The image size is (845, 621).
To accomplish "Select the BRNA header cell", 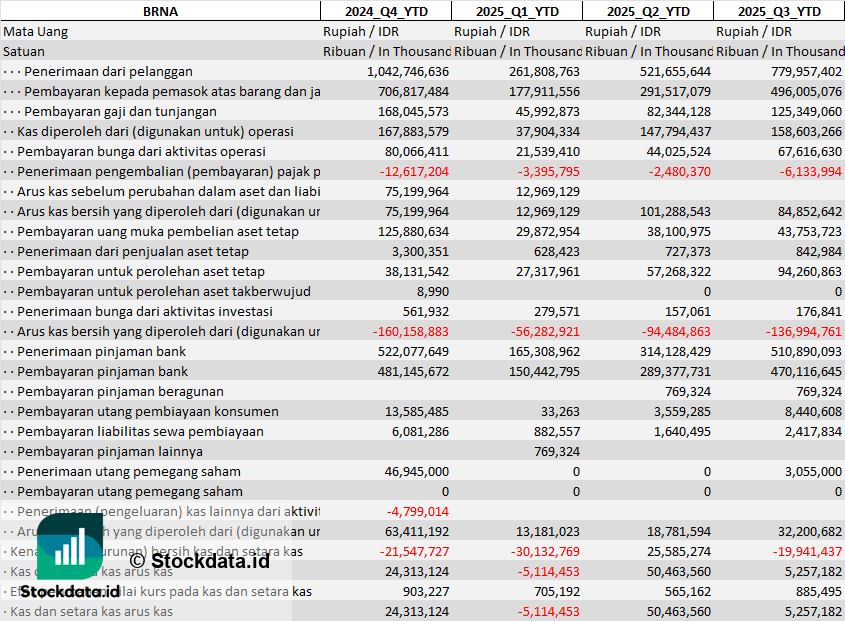I will [x=160, y=11].
